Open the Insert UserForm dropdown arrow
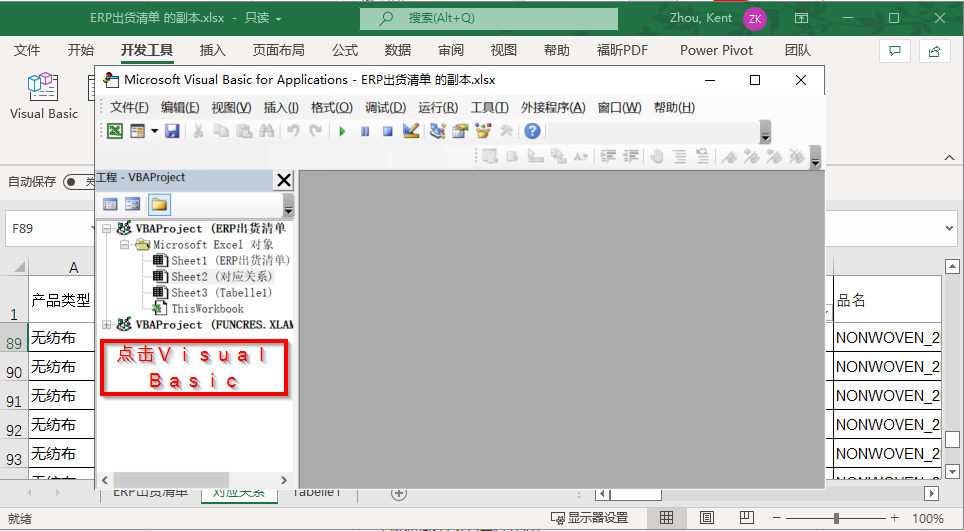 tap(154, 131)
